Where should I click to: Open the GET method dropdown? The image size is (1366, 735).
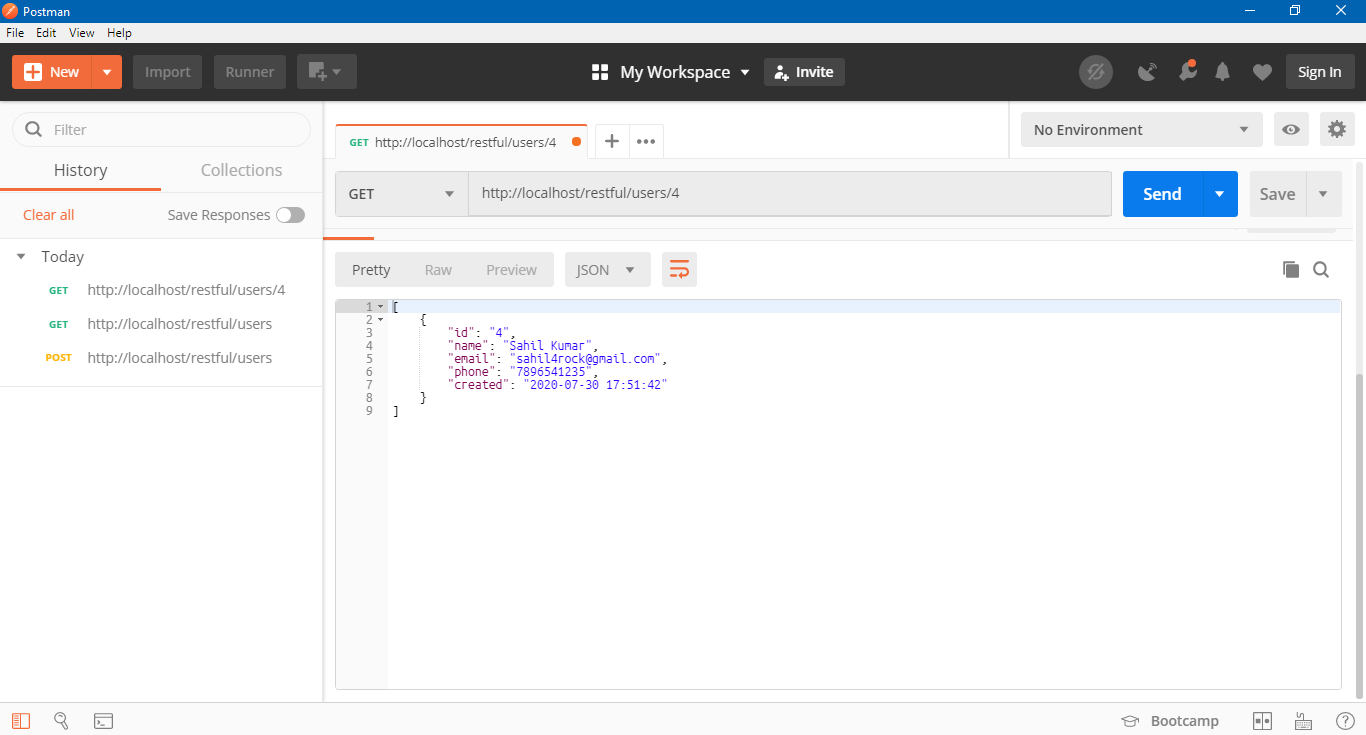[400, 193]
